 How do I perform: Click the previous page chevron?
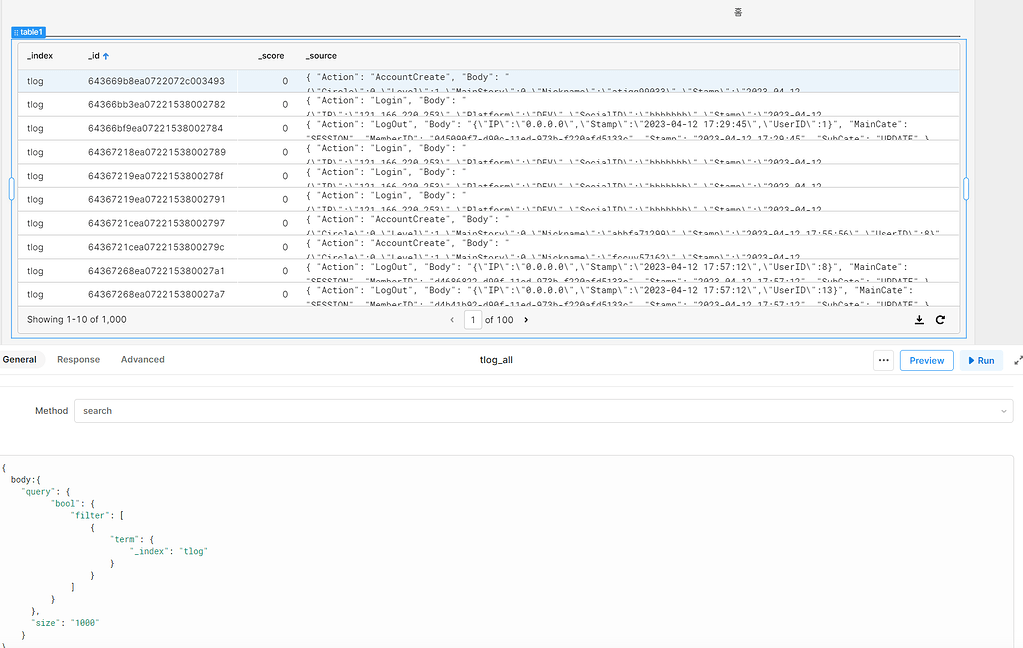(454, 319)
